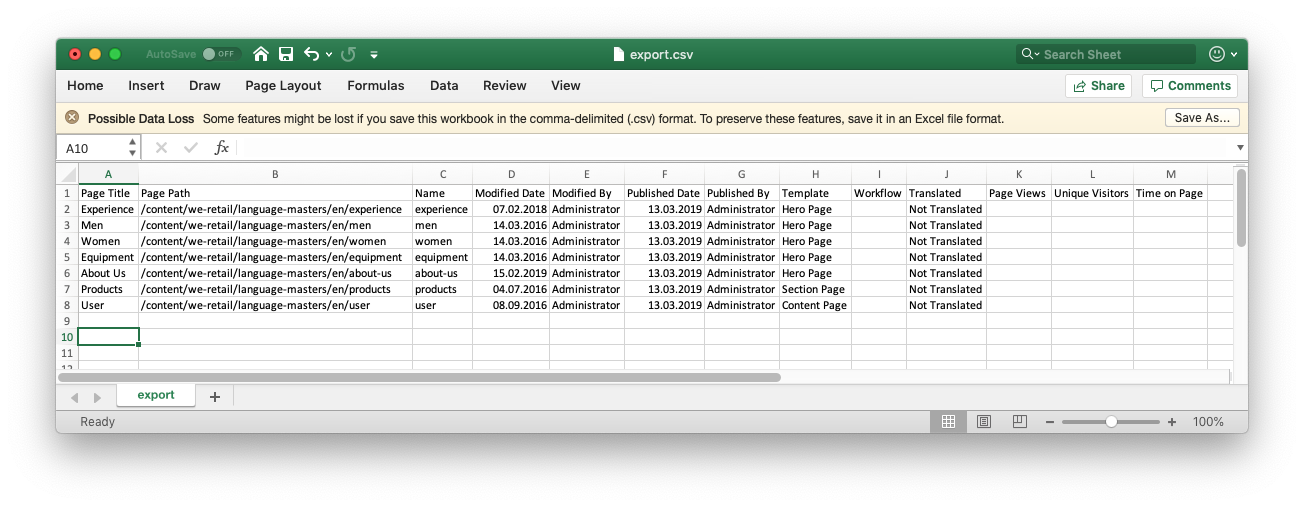The width and height of the screenshot is (1304, 507).
Task: Select the cell with /content/we-retail/language-masters/en/about-us
Action: point(275,273)
